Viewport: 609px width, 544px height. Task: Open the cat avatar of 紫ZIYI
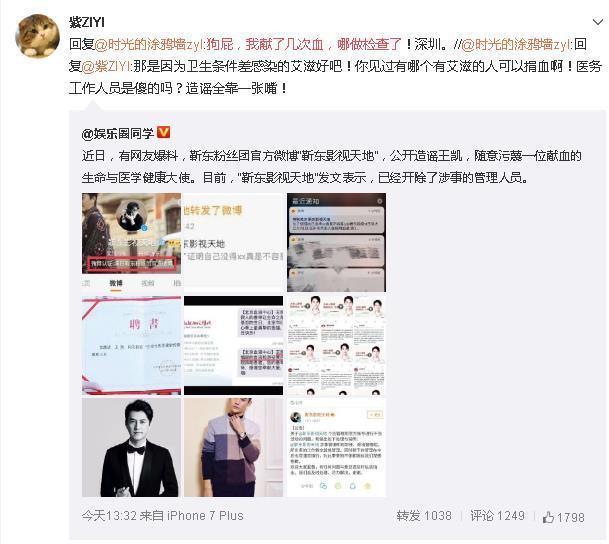tap(37, 36)
